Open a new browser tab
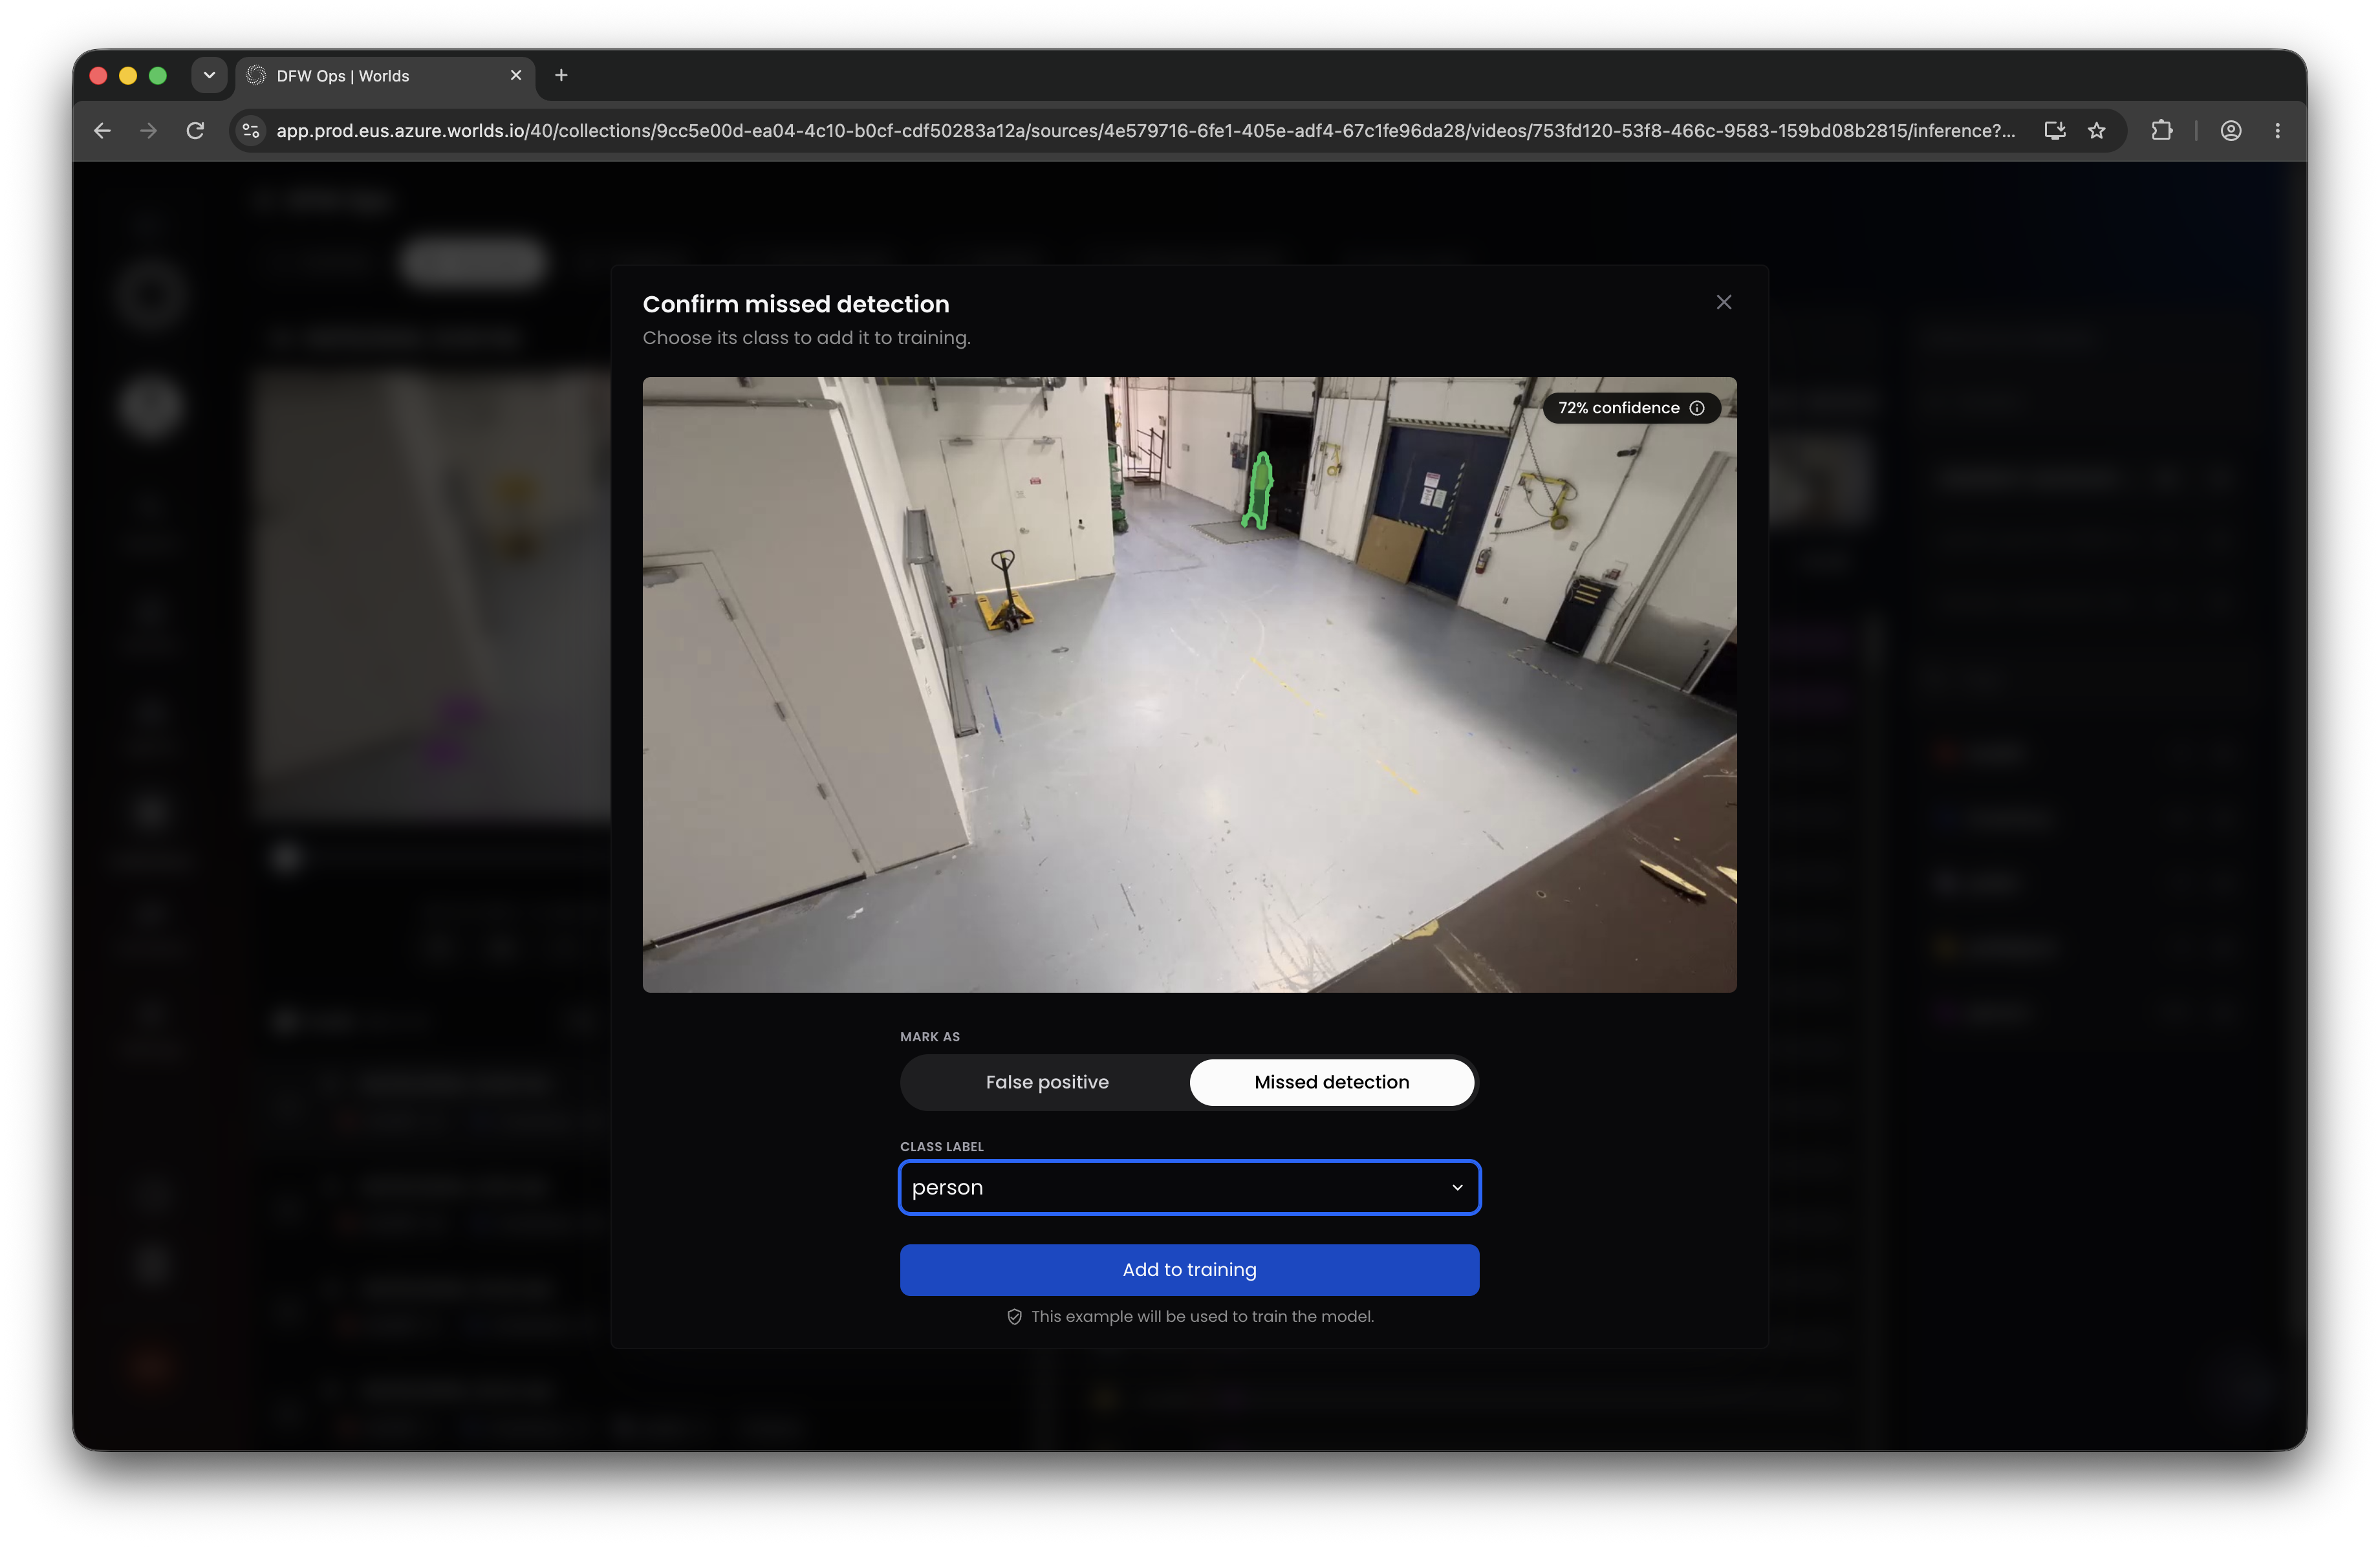The width and height of the screenshot is (2380, 1547). click(x=561, y=75)
